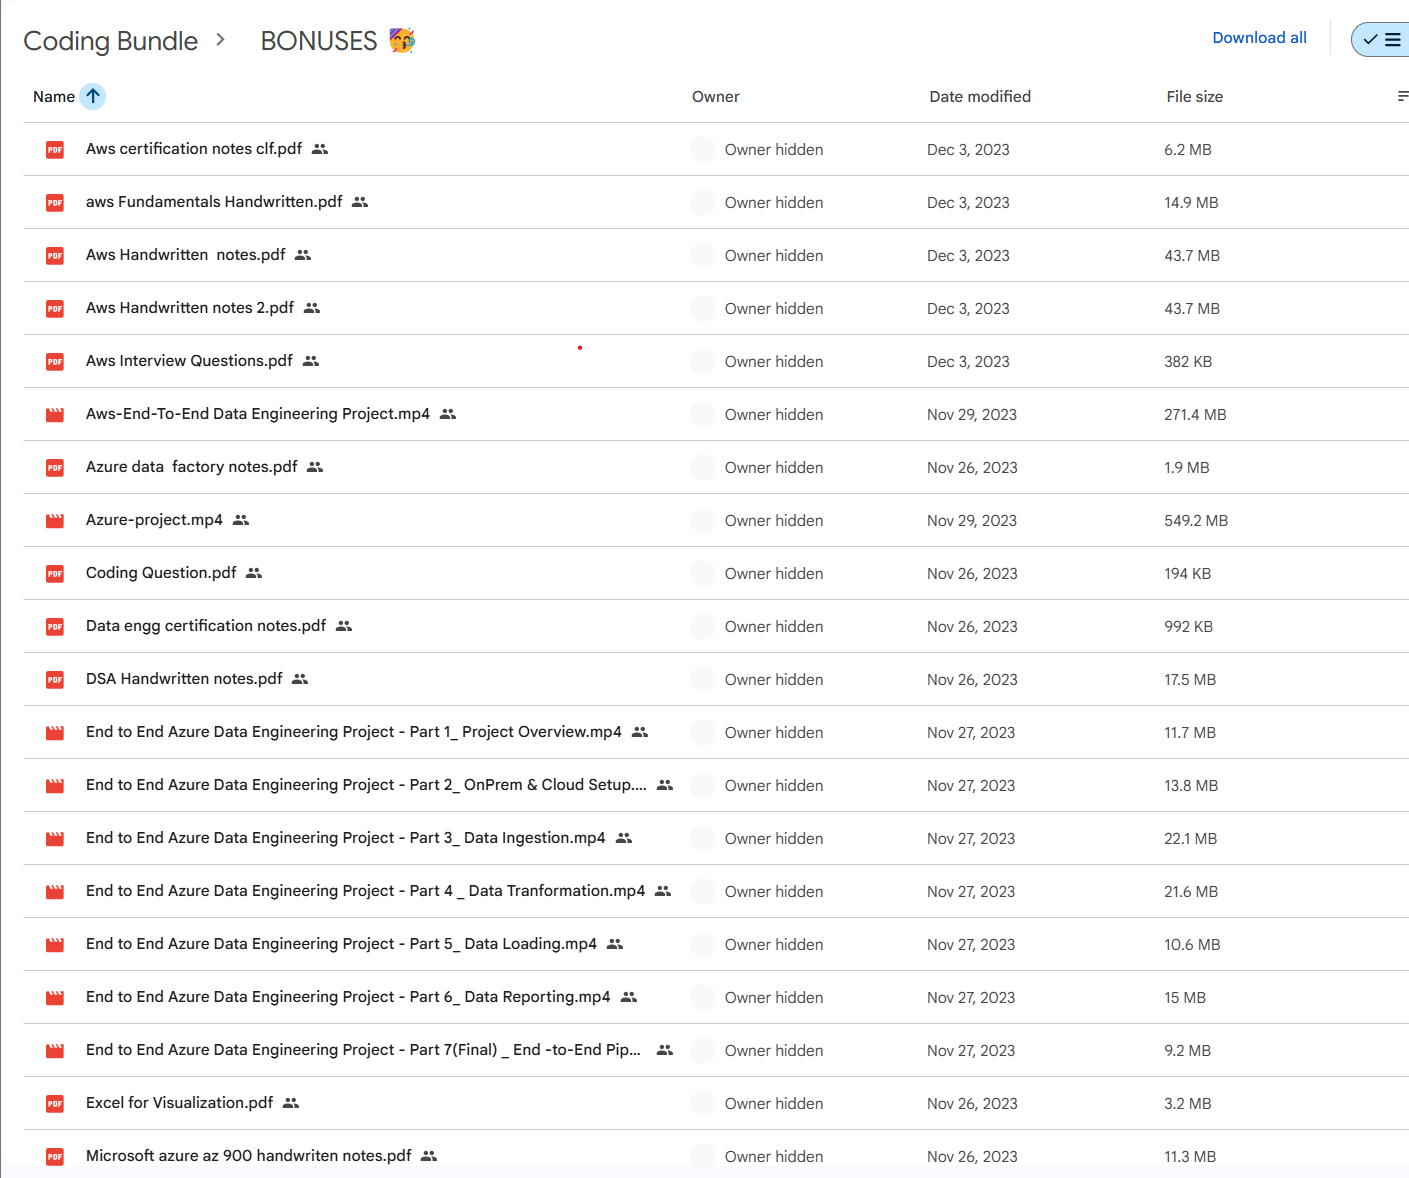This screenshot has width=1409, height=1178.
Task: Click shared icon next to Coding Question.pdf
Action: (x=254, y=573)
